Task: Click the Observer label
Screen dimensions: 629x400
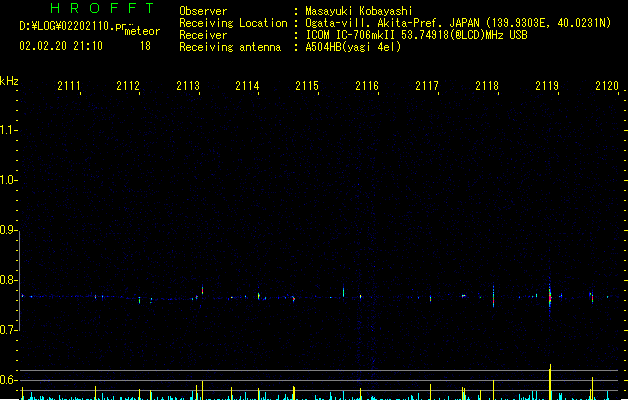Action: pos(203,11)
